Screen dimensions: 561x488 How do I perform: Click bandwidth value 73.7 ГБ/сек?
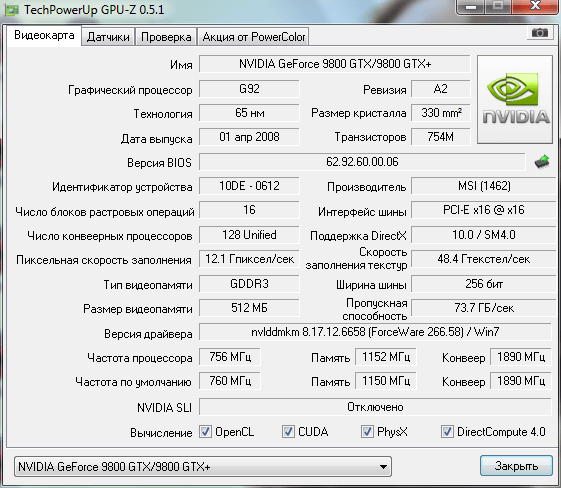(x=484, y=308)
